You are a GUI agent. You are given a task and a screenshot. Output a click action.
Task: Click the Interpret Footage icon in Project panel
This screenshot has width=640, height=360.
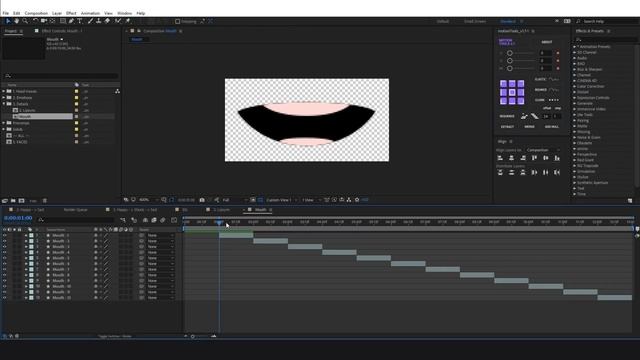[x=5, y=200]
